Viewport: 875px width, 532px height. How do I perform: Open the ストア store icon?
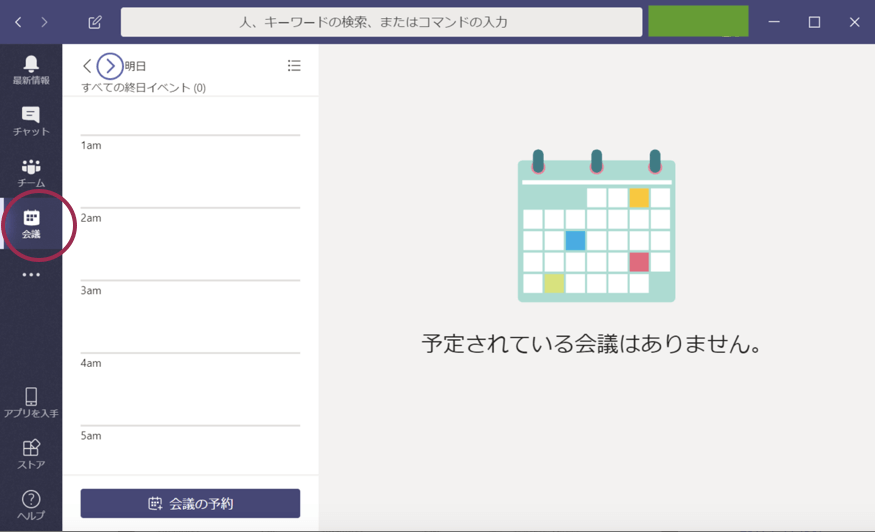tap(31, 453)
